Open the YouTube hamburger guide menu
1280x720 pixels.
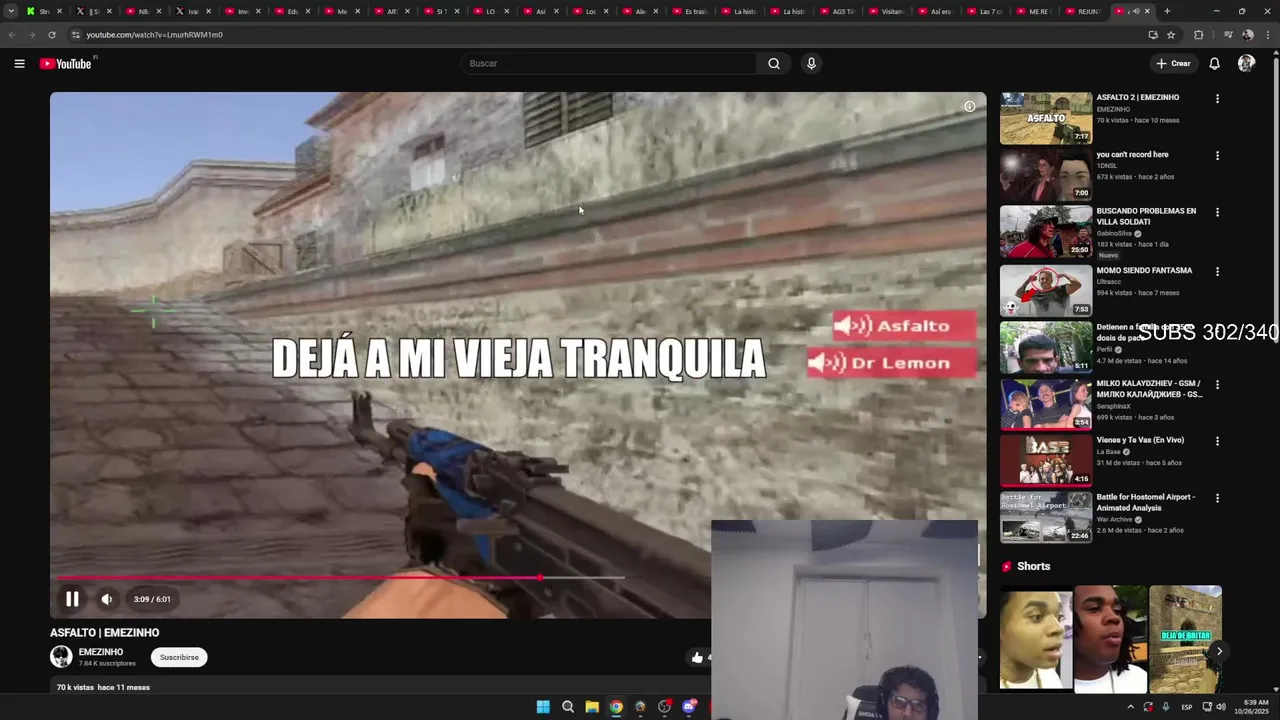19,63
